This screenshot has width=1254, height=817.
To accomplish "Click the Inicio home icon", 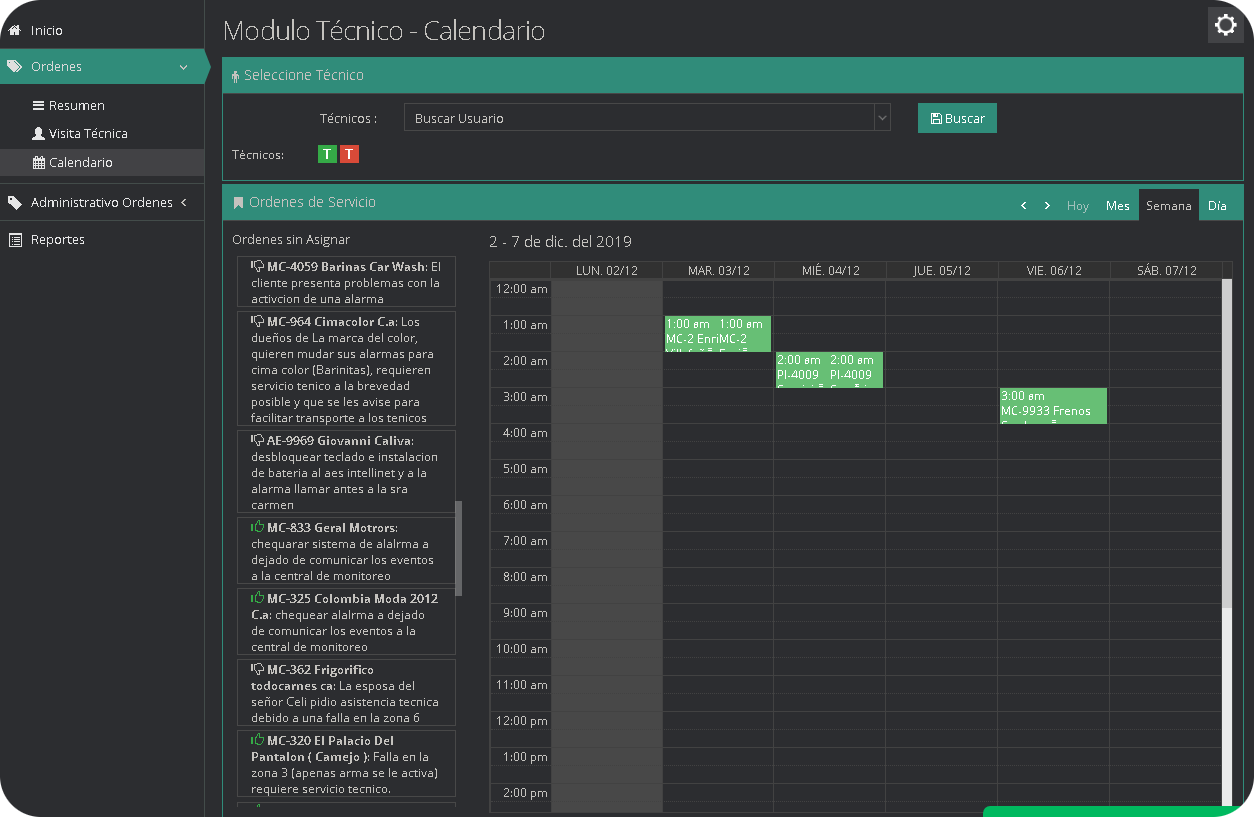I will pos(14,31).
